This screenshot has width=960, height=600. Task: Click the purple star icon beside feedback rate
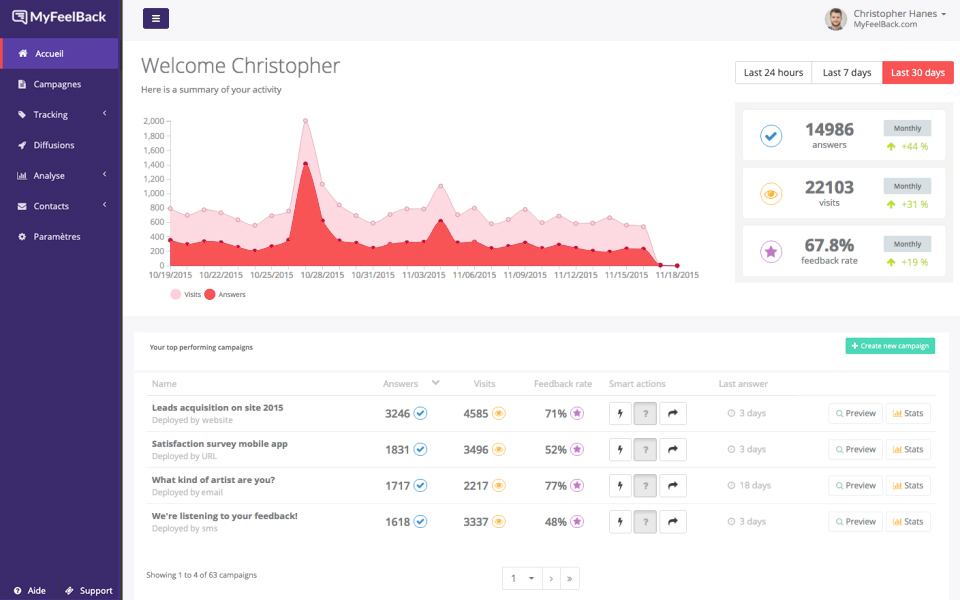[x=770, y=251]
